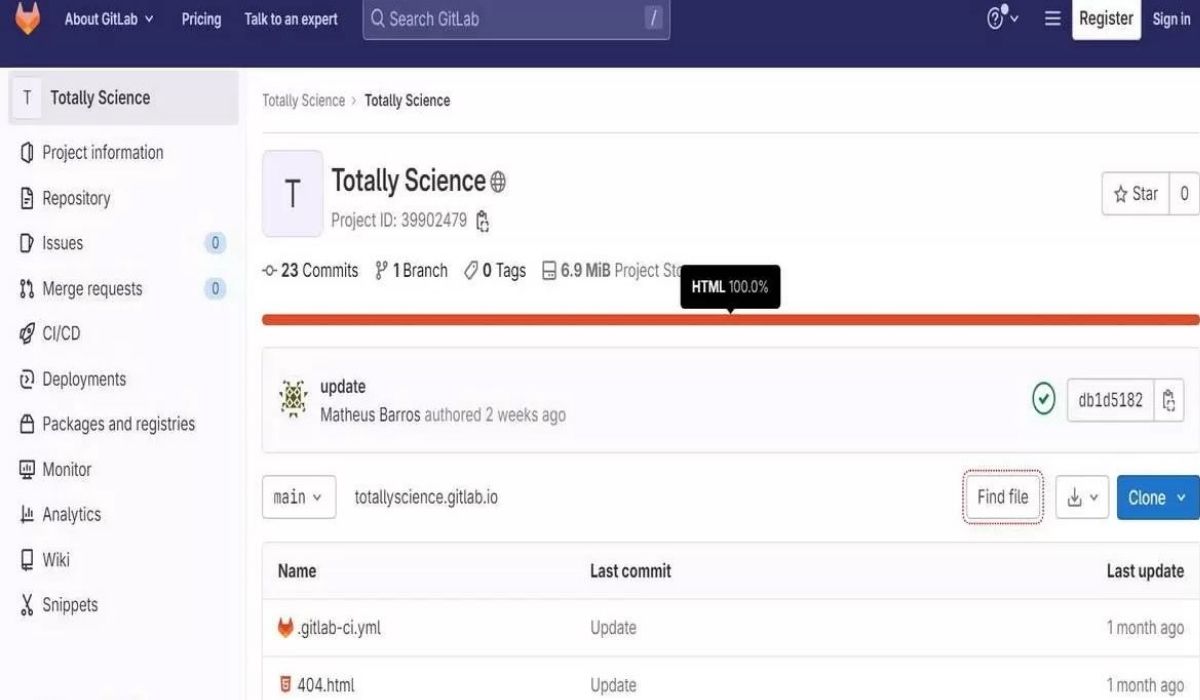Click the GitLab fox logo

tap(27, 17)
